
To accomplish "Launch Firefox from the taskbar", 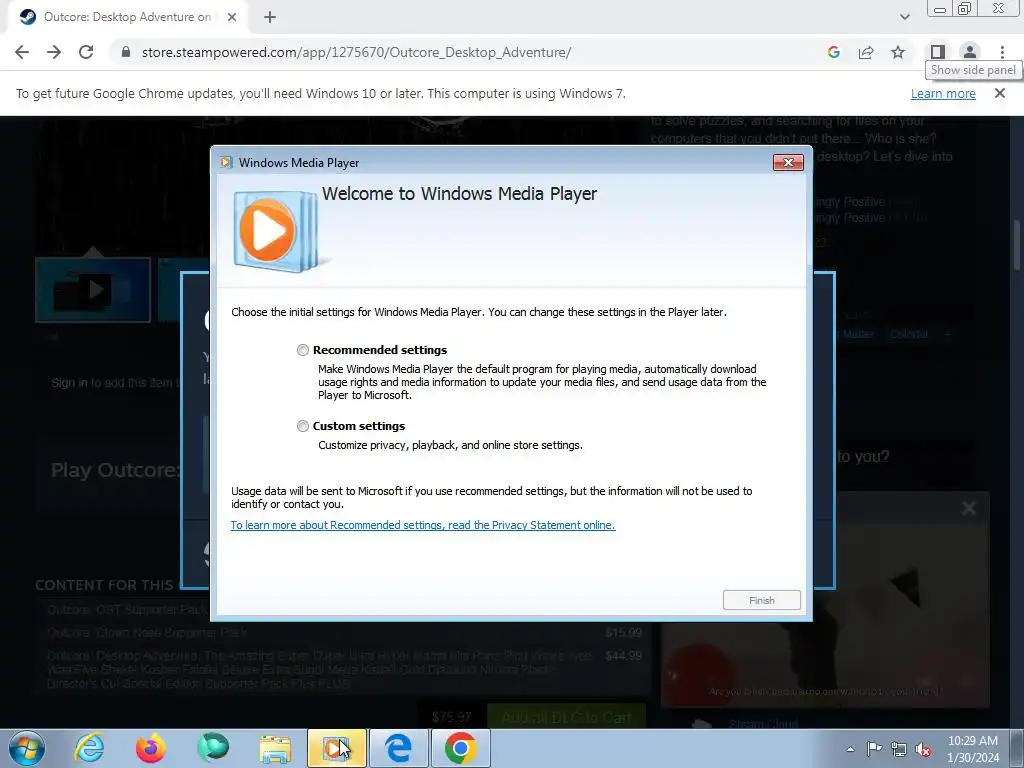I will click(150, 748).
